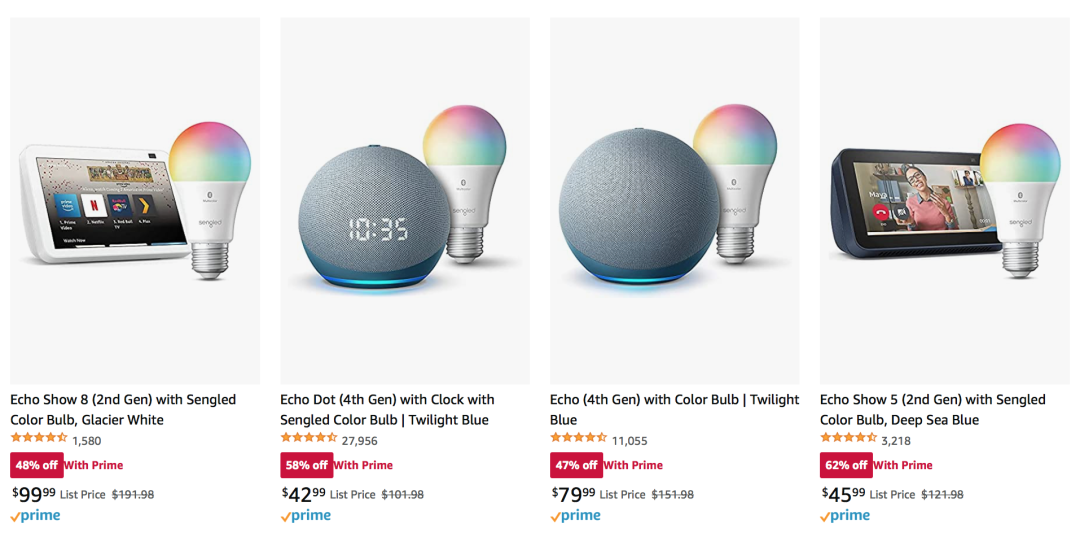Viewport: 1080px width, 542px height.
Task: Open Echo 4th Gen Twilight Blue image
Action: point(675,201)
